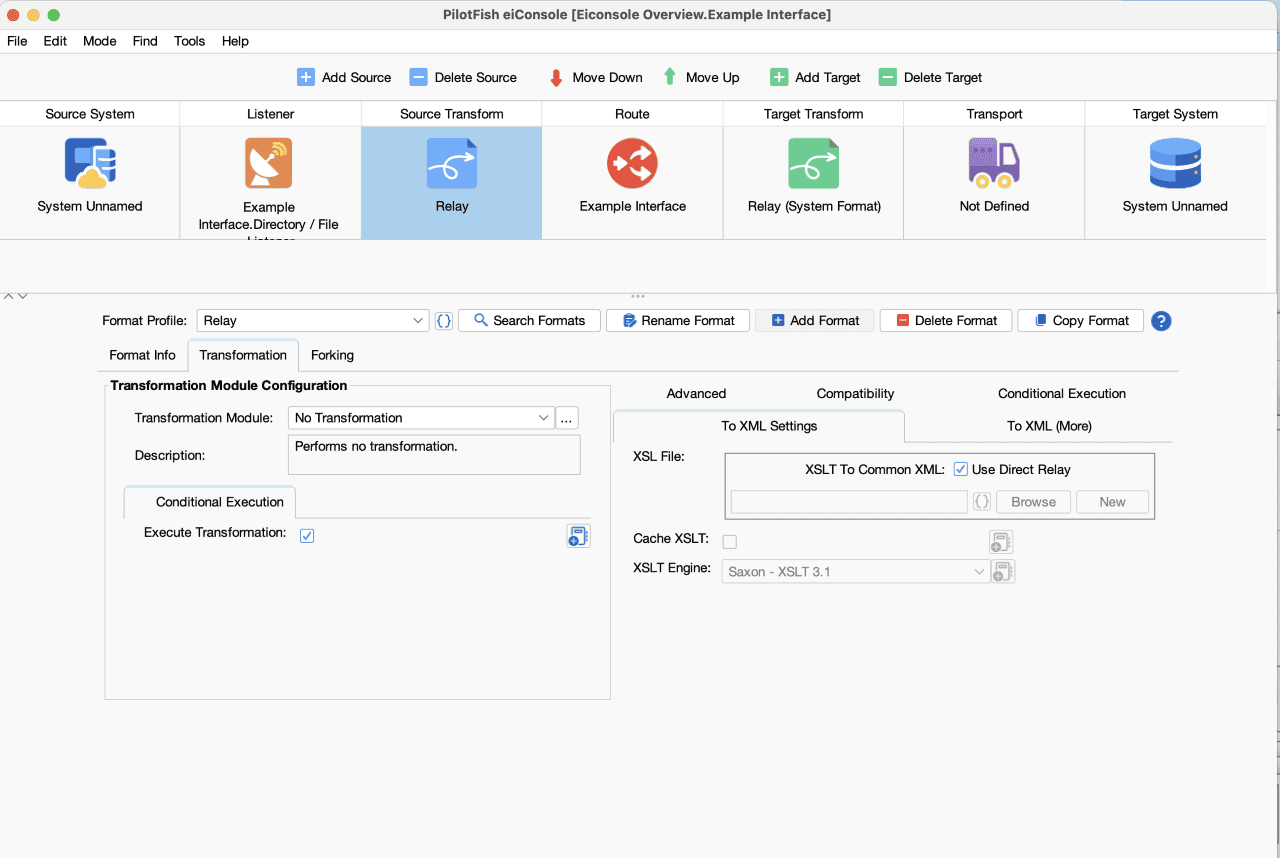Click the Delete Target green minus icon
Screen dimensions: 1280x858
[887, 77]
